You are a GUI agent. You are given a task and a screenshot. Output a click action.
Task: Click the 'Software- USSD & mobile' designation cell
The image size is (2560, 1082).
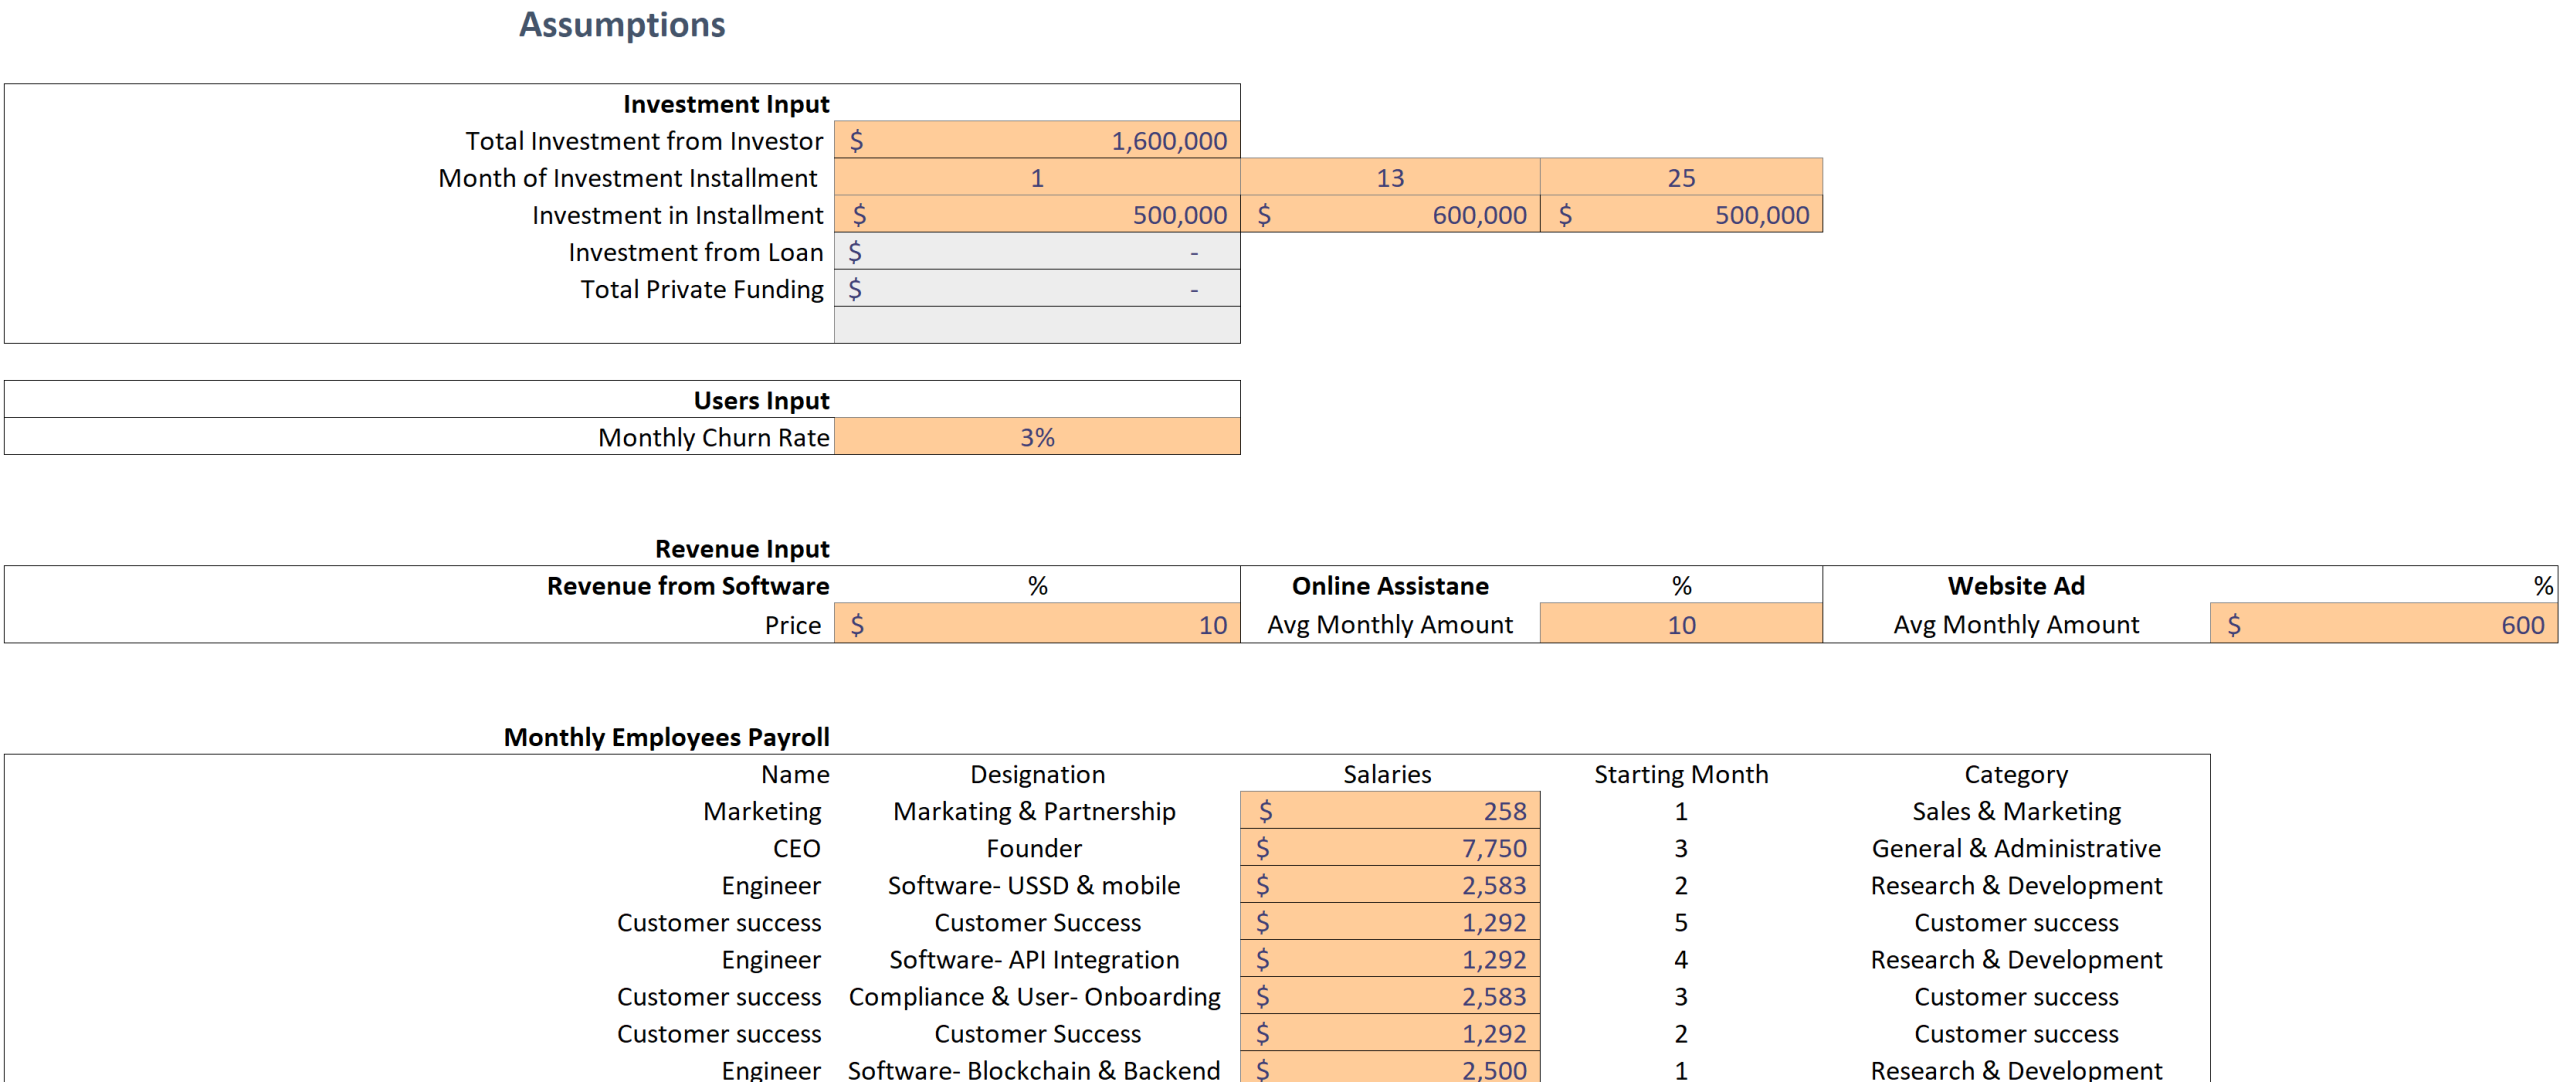click(1034, 885)
